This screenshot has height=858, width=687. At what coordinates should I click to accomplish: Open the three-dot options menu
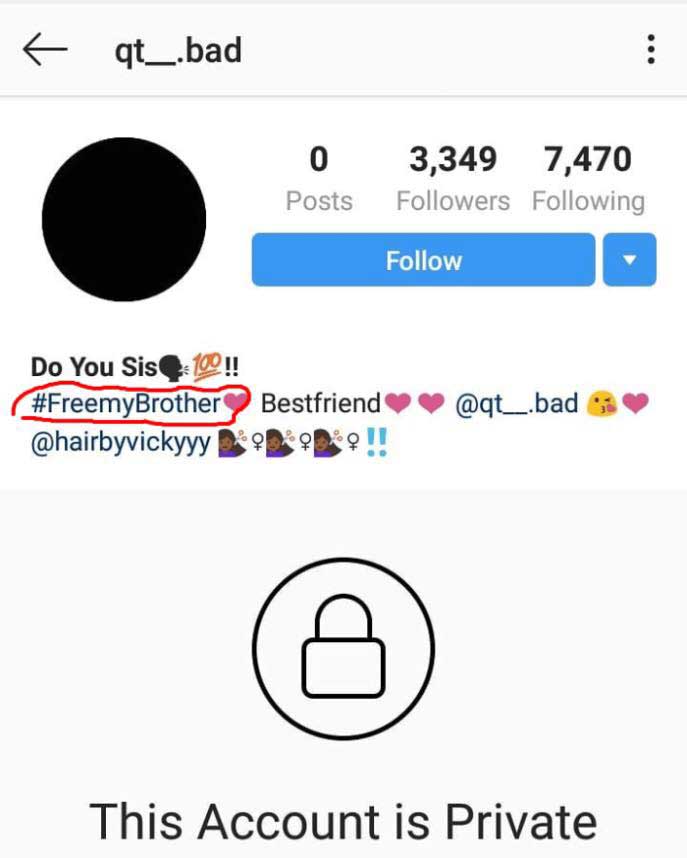coord(650,49)
